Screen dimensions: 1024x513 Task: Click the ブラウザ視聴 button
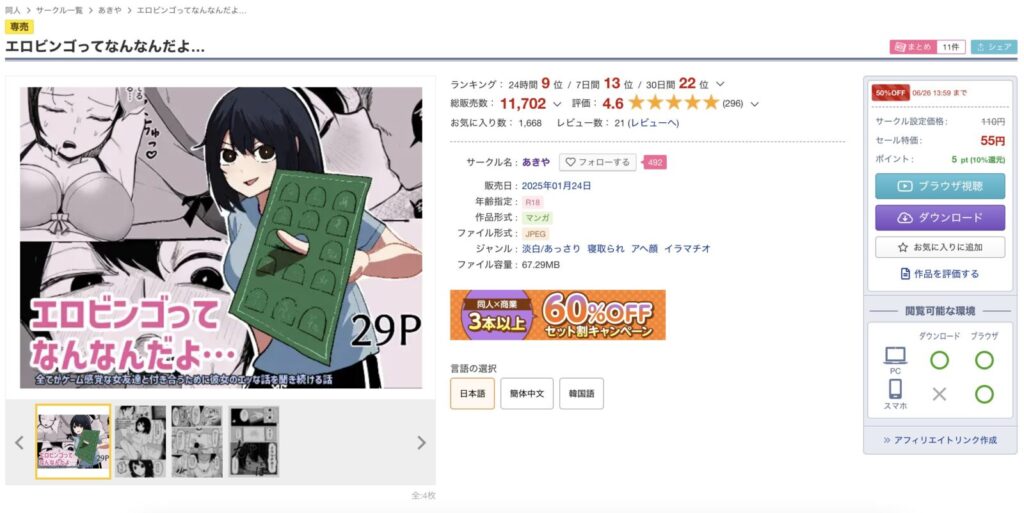pyautogui.click(x=940, y=186)
